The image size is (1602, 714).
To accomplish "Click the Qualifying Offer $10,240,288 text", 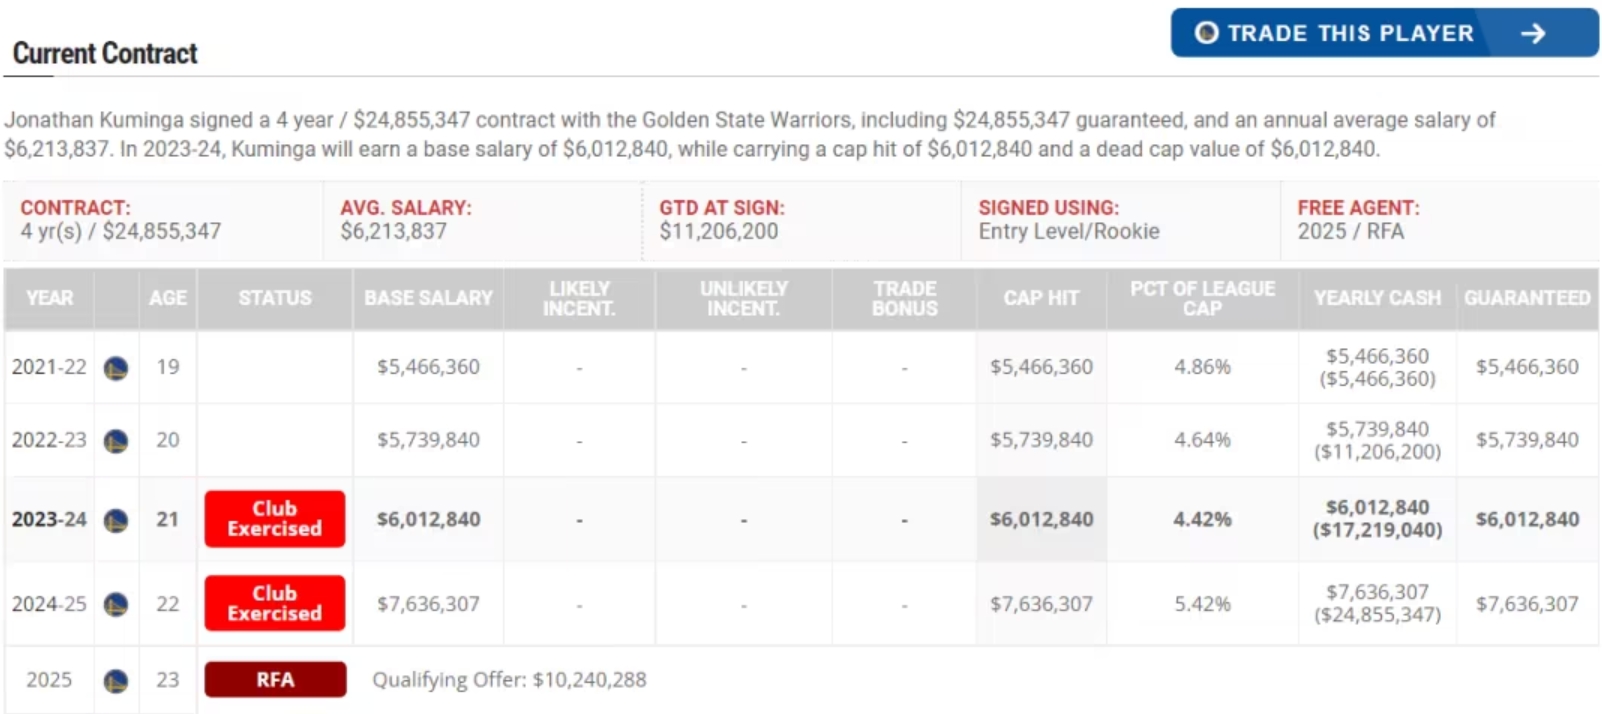I will (x=509, y=680).
